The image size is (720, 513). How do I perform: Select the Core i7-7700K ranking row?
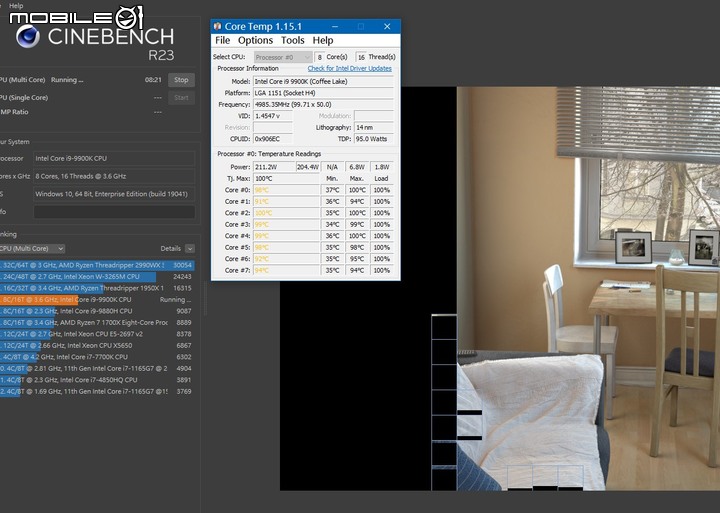pos(97,357)
